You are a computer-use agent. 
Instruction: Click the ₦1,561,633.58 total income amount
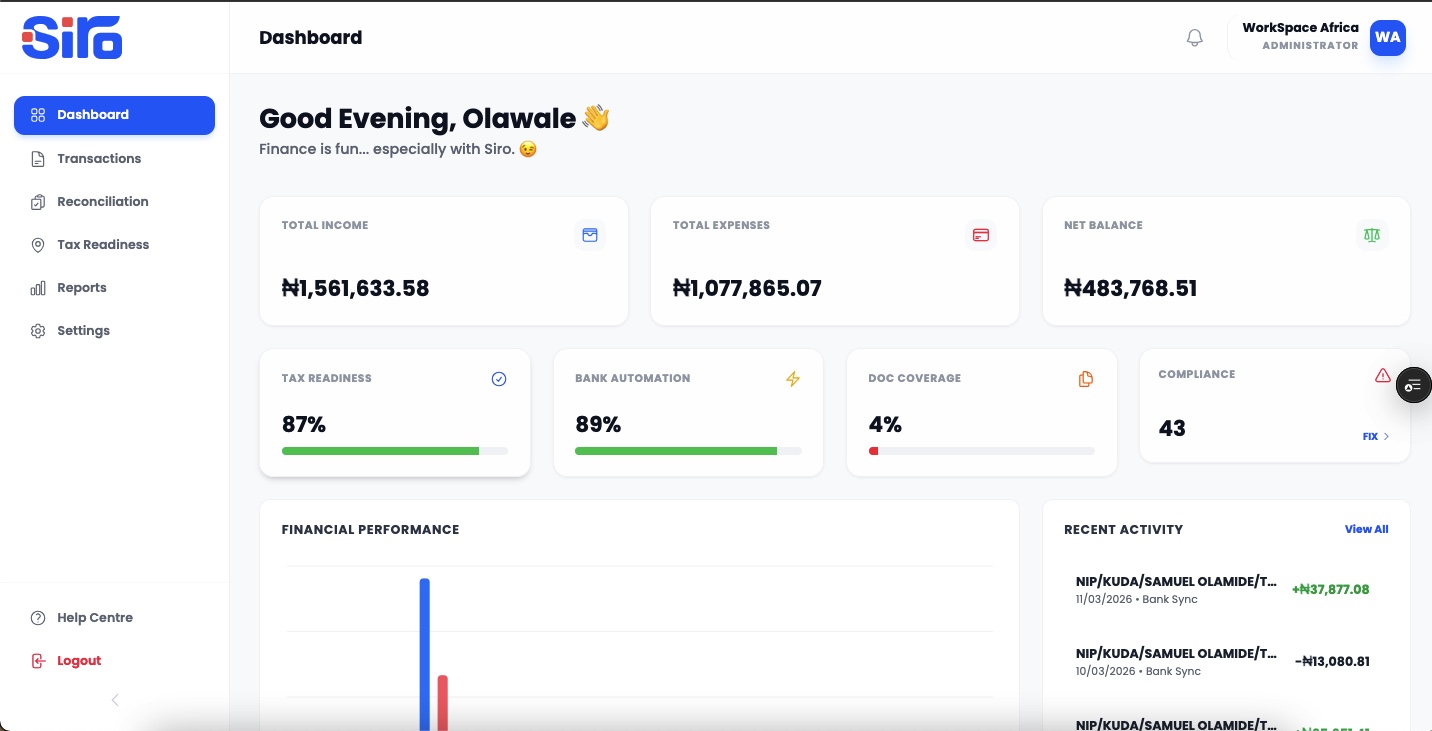point(355,289)
